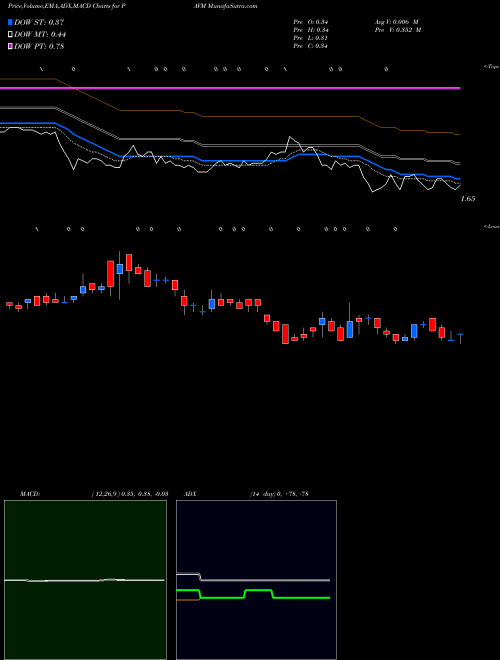This screenshot has width=500, height=660.
Task: Click the 'Avg V: 0.006 M' value
Action: click(396, 22)
